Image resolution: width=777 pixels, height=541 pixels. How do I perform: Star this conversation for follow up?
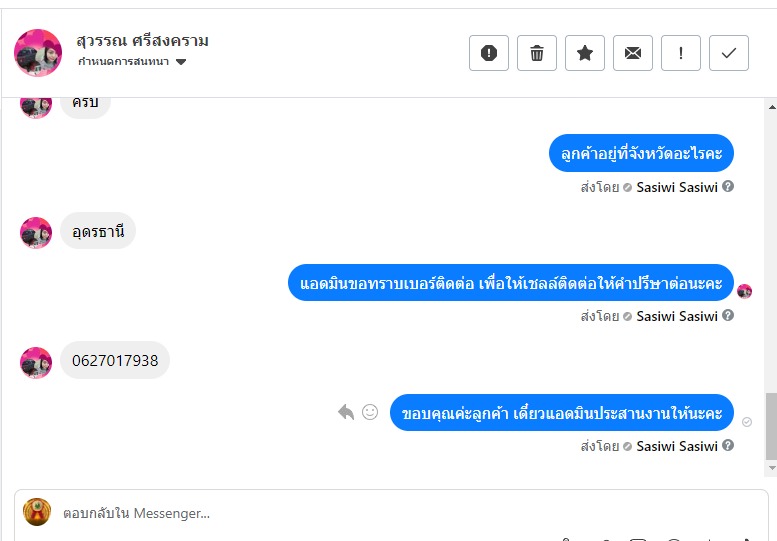click(x=585, y=53)
